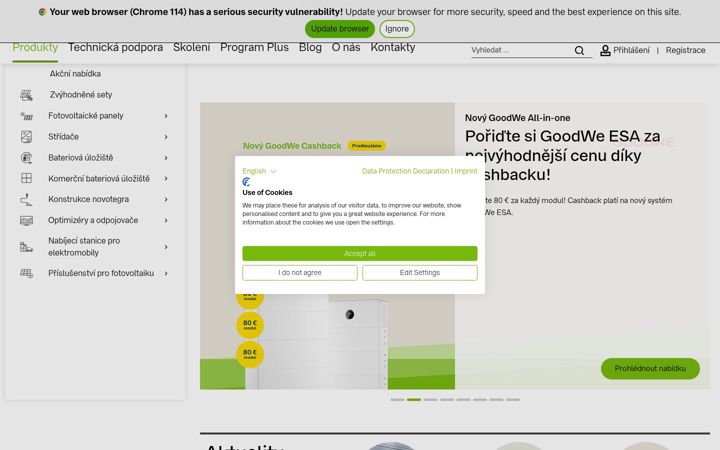The image size is (720, 450).
Task: Click the Komerční bateriová úložiště icon
Action: pos(27,179)
